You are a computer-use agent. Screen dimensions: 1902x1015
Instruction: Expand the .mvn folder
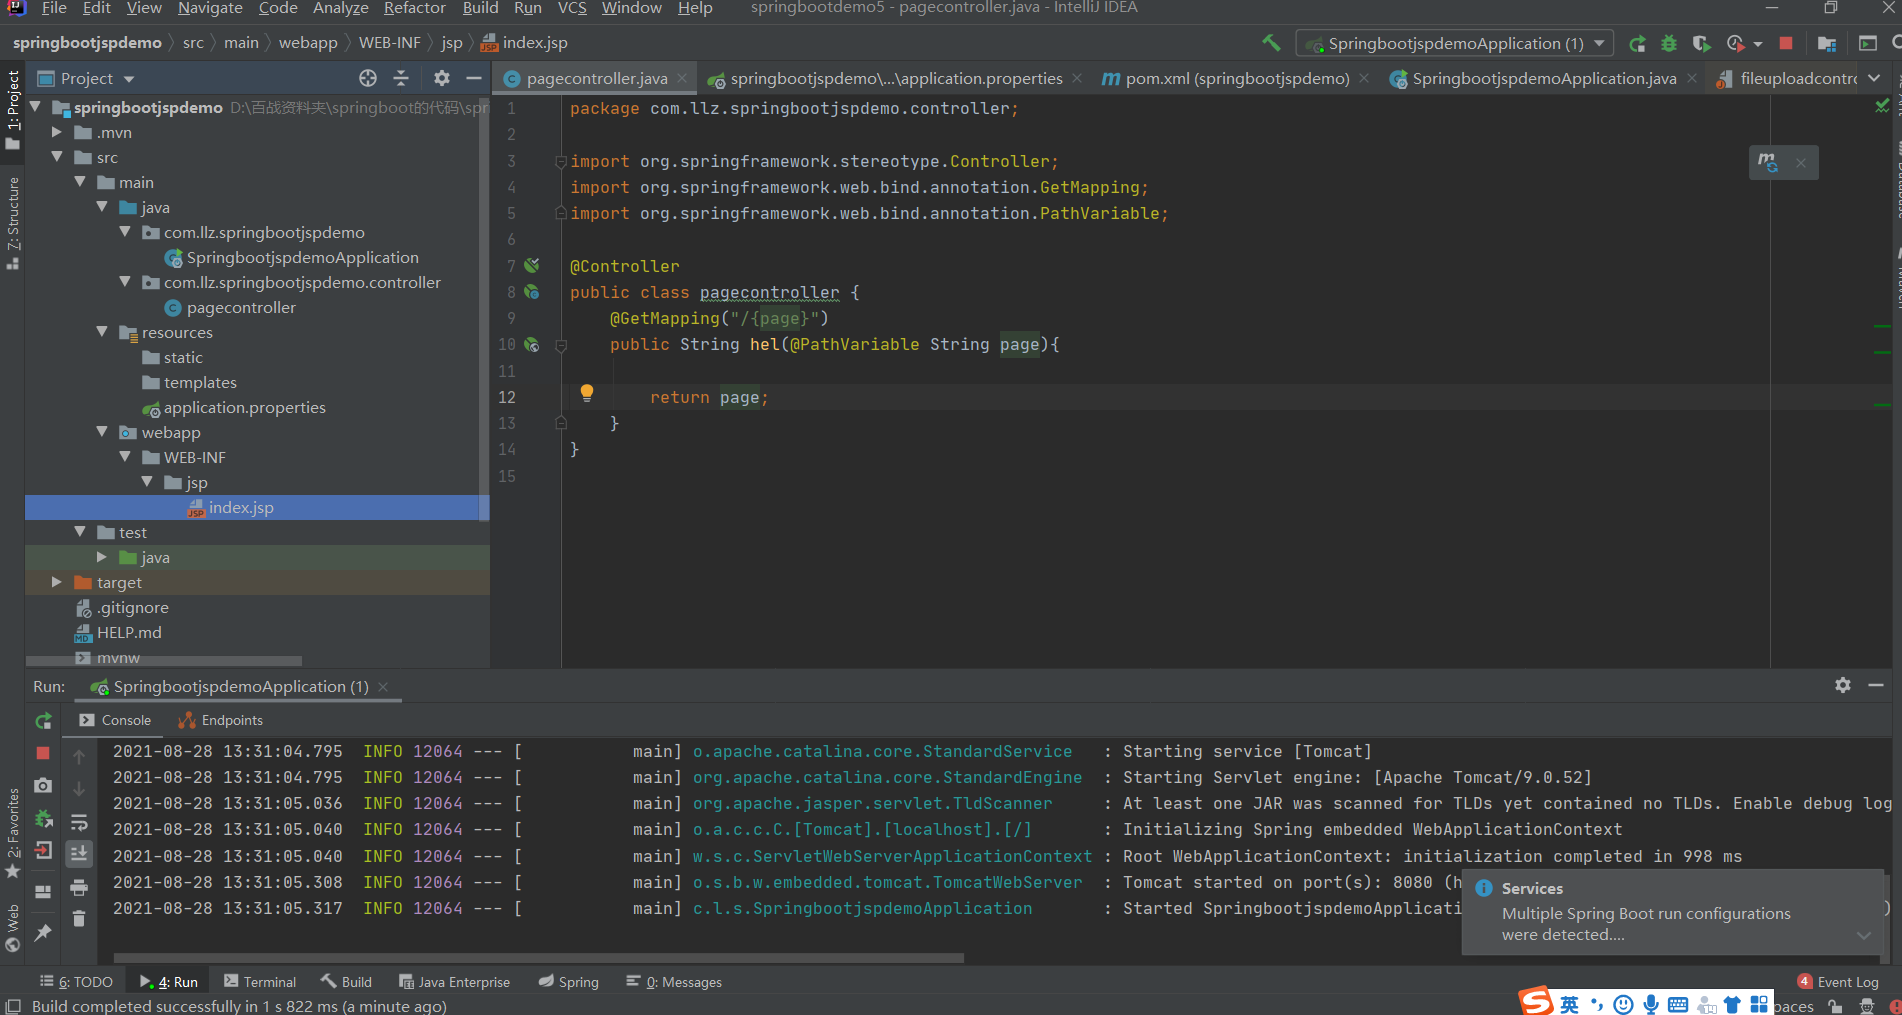(x=57, y=132)
